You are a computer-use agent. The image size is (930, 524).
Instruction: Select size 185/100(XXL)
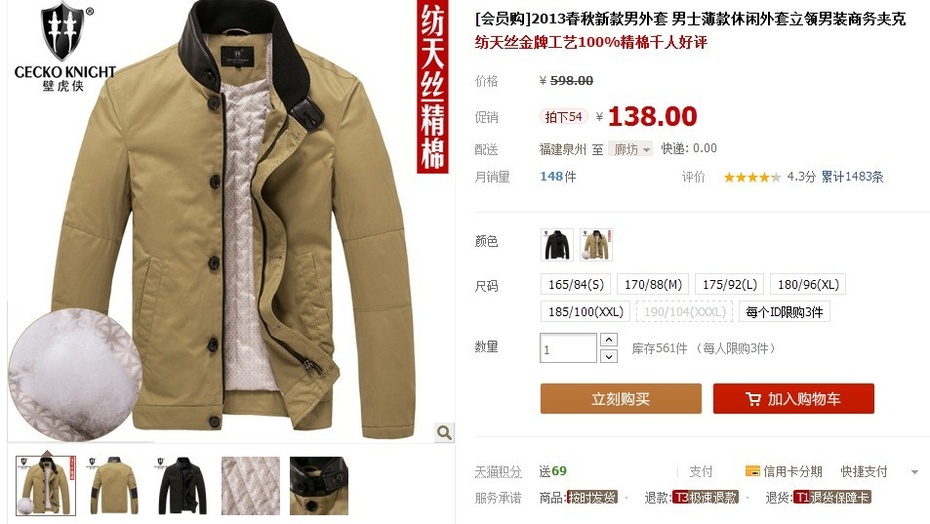tap(585, 312)
